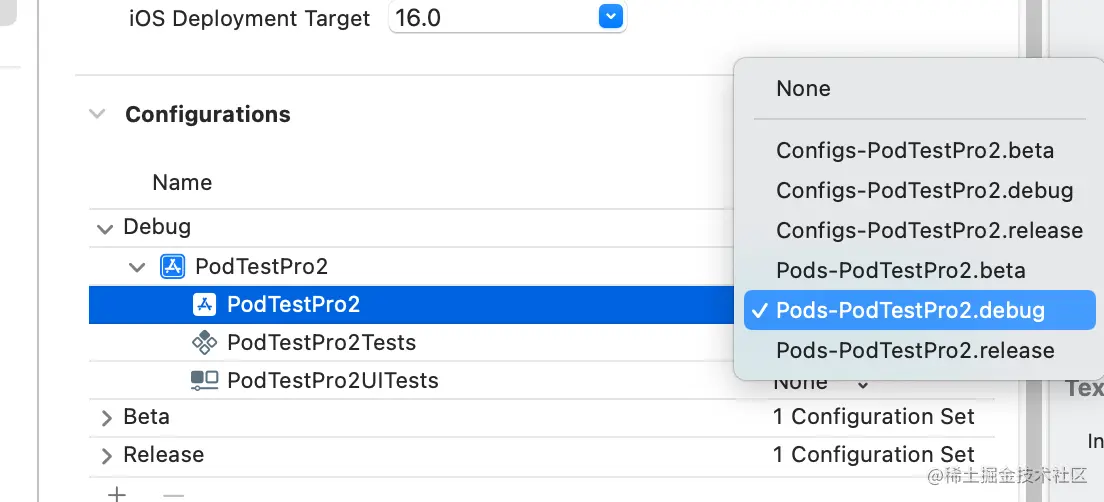
Task: Choose None in the configuration menu
Action: (x=803, y=89)
